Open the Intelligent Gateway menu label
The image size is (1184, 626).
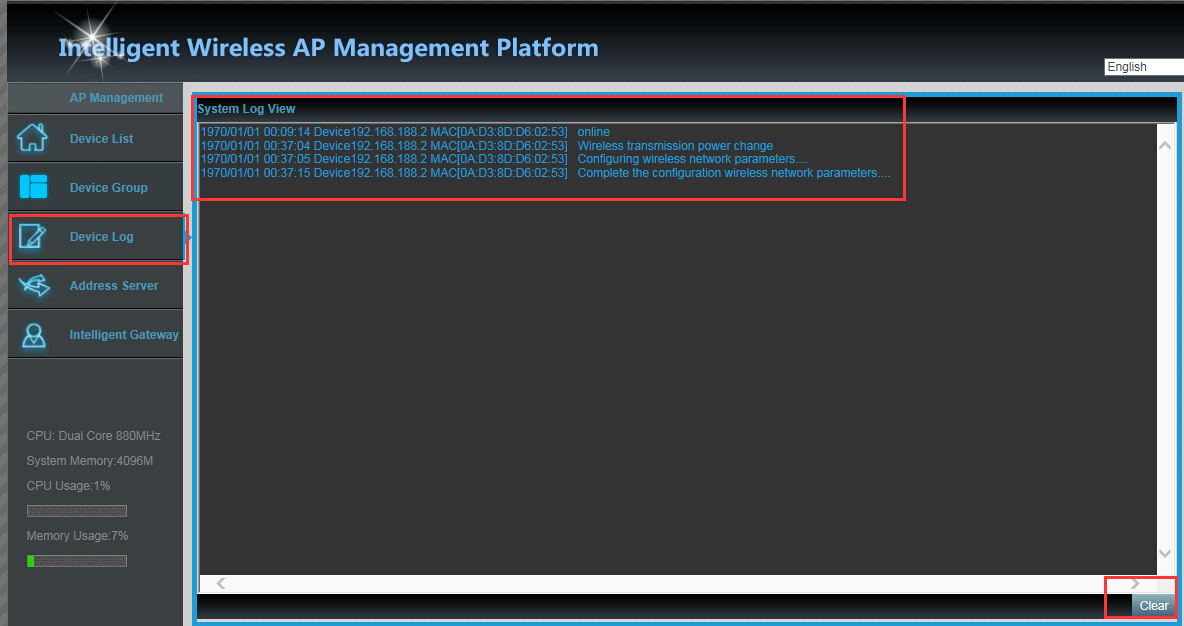(x=124, y=335)
